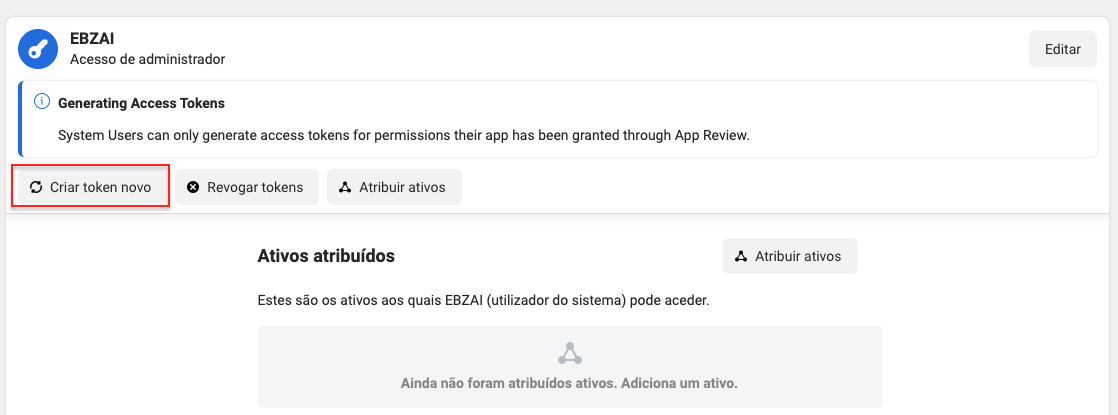This screenshot has width=1118, height=415.
Task: Click Atribuir ativos next to the Ativos atribuídos heading
Action: tap(790, 256)
